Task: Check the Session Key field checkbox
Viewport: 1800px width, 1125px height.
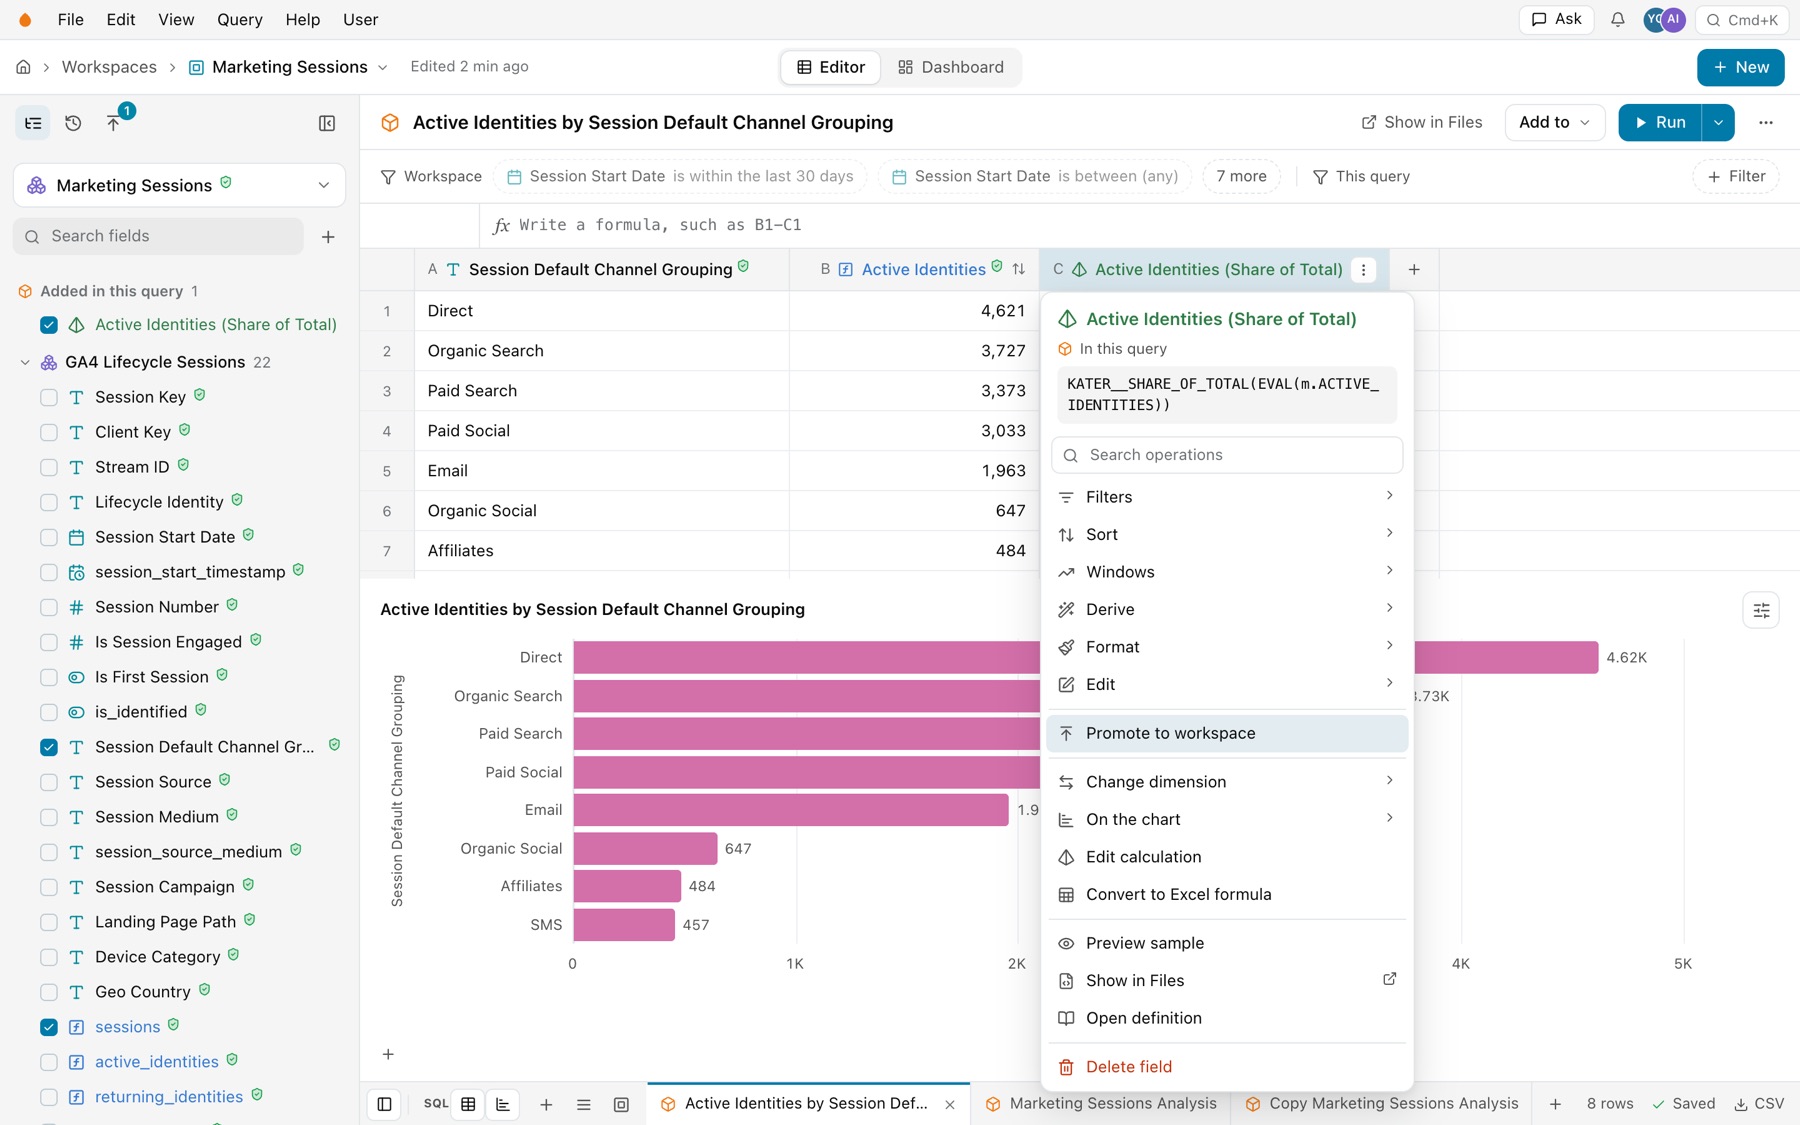Action: coord(49,397)
